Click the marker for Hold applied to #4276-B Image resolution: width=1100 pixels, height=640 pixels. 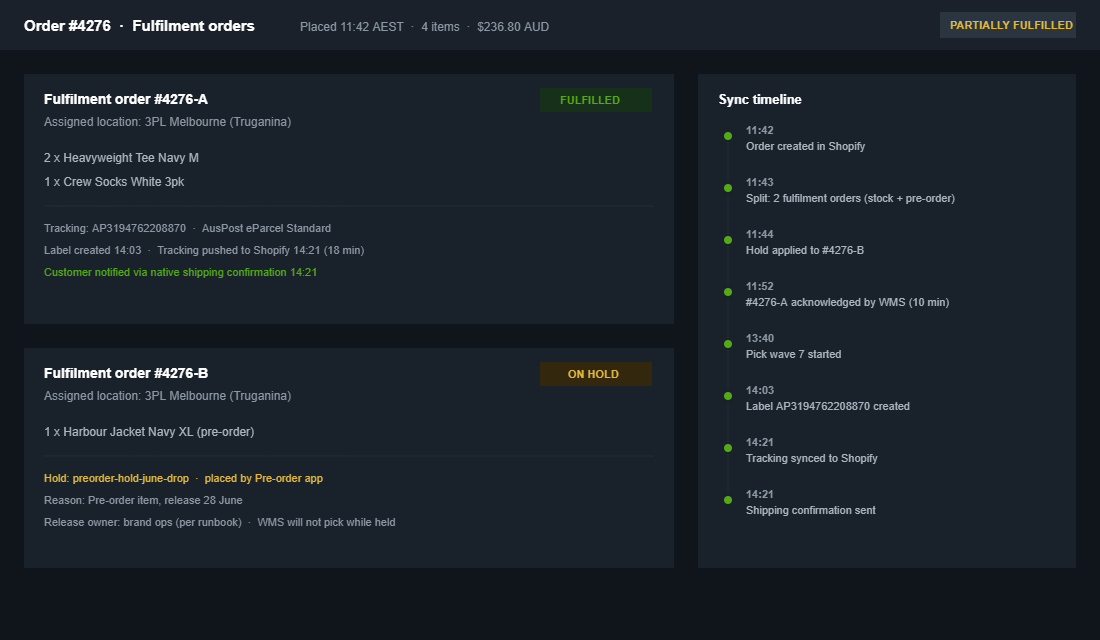click(x=727, y=240)
